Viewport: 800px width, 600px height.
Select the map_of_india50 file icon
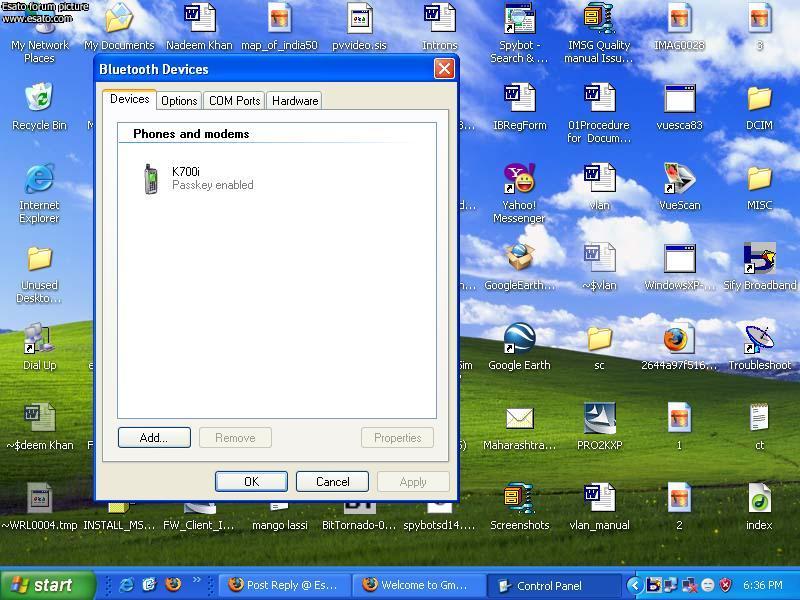click(279, 19)
